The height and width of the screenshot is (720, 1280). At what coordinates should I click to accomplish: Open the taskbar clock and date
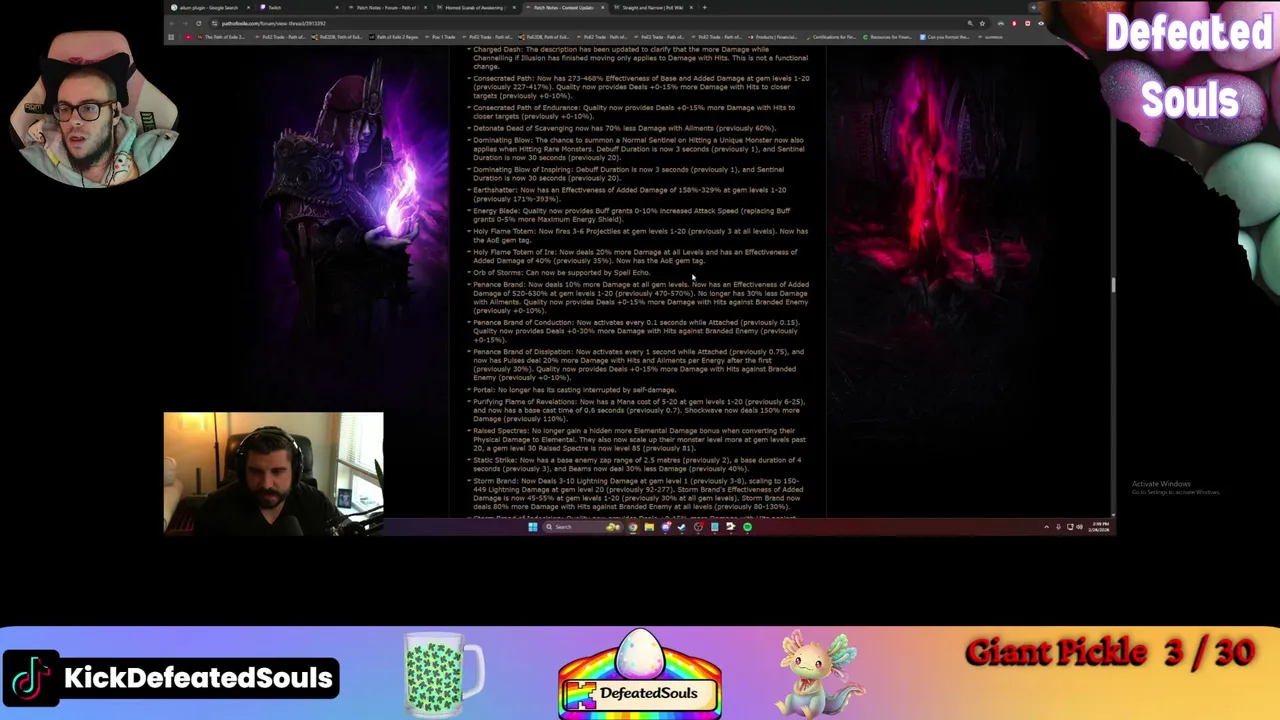pos(1099,527)
